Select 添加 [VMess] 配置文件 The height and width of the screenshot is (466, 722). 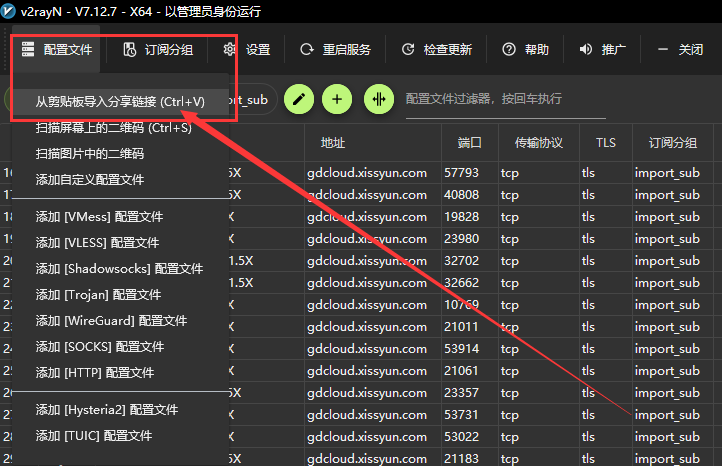coord(99,216)
